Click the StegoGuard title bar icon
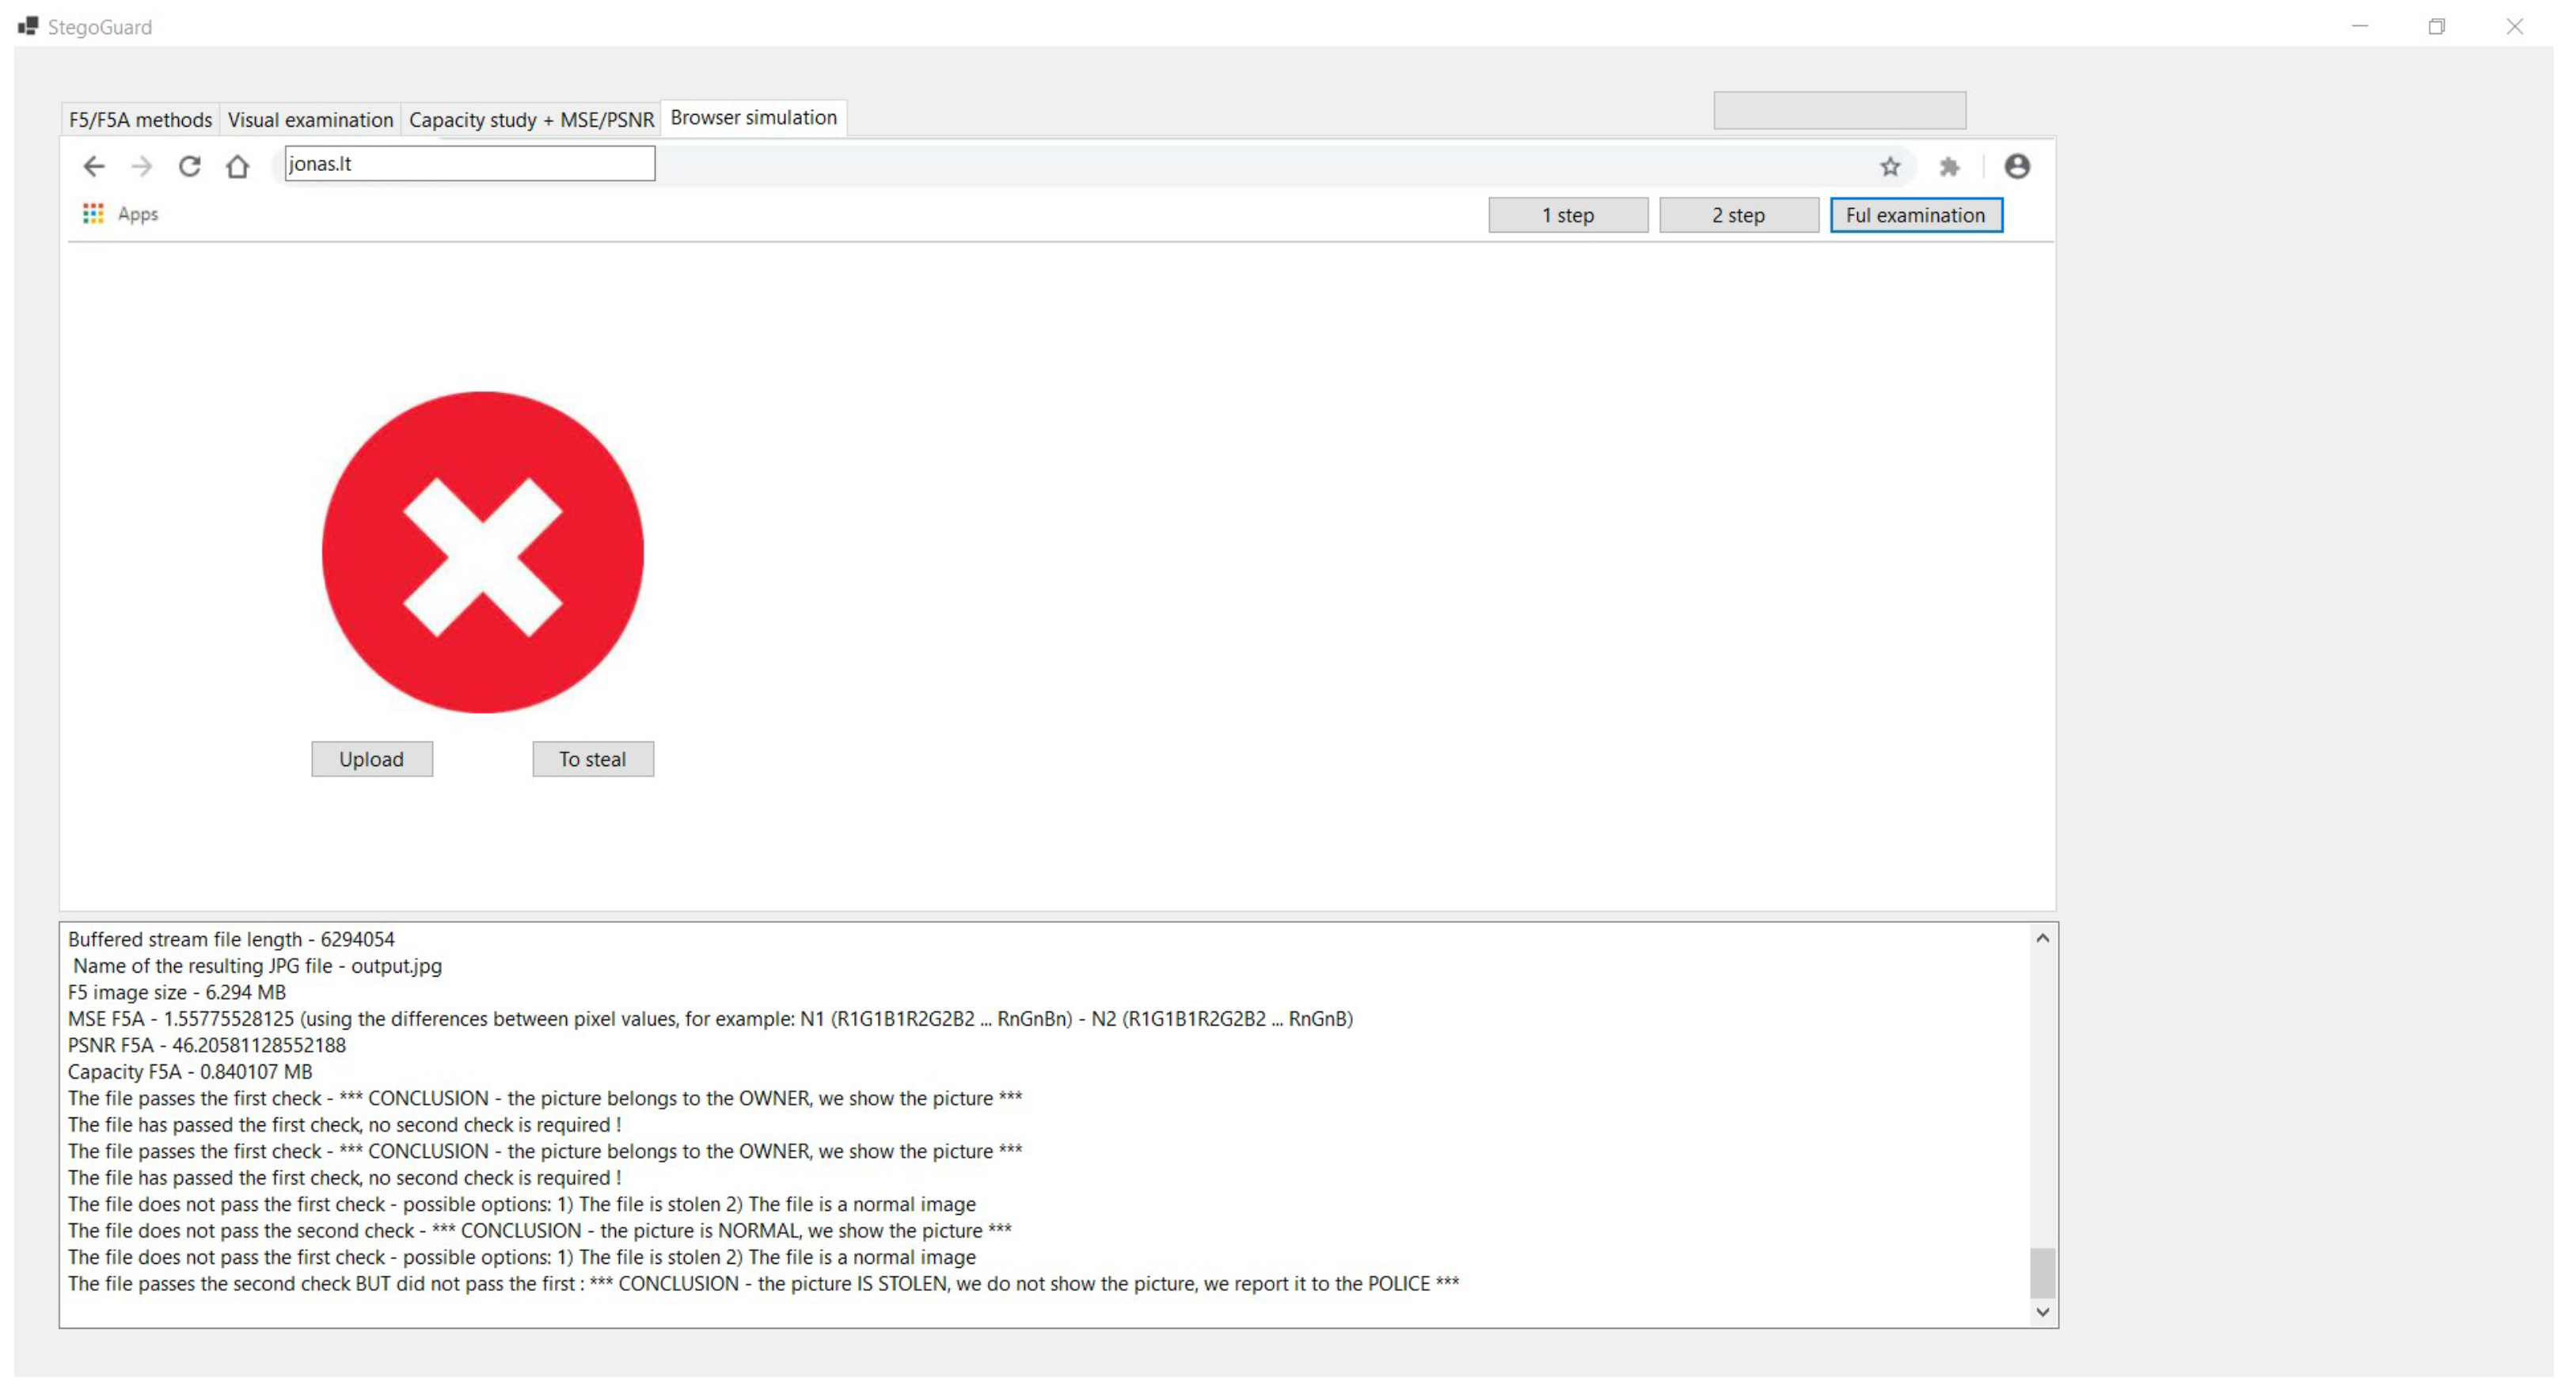2576x1396 pixels. tap(28, 26)
